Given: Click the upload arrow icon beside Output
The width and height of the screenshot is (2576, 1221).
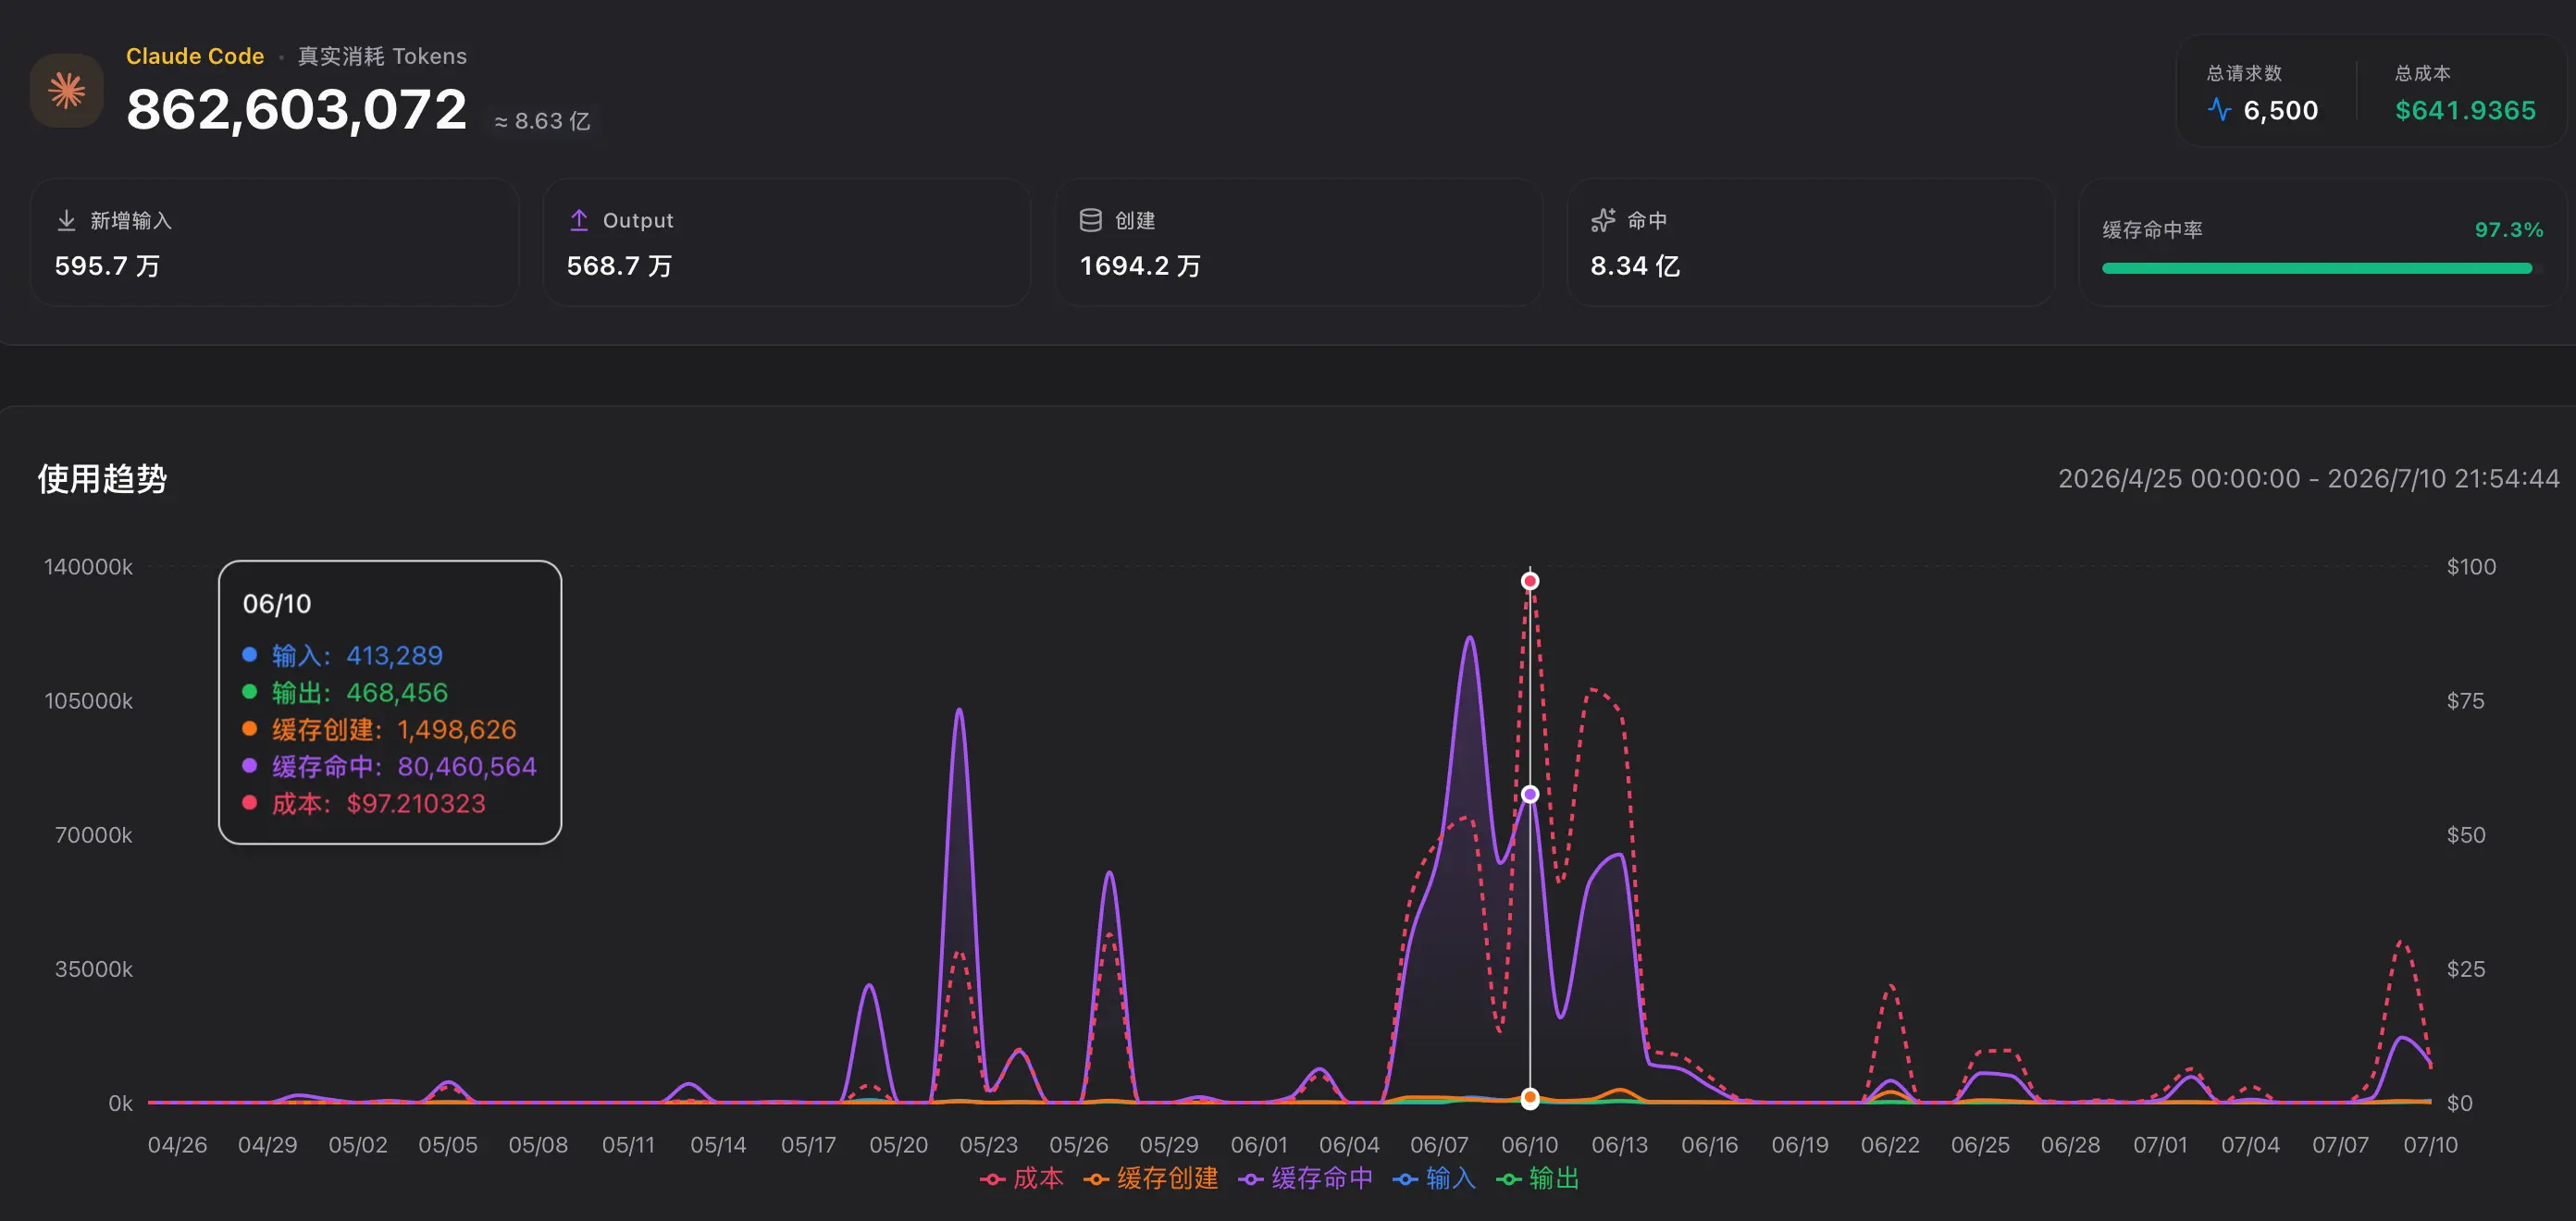Looking at the screenshot, I should point(579,220).
